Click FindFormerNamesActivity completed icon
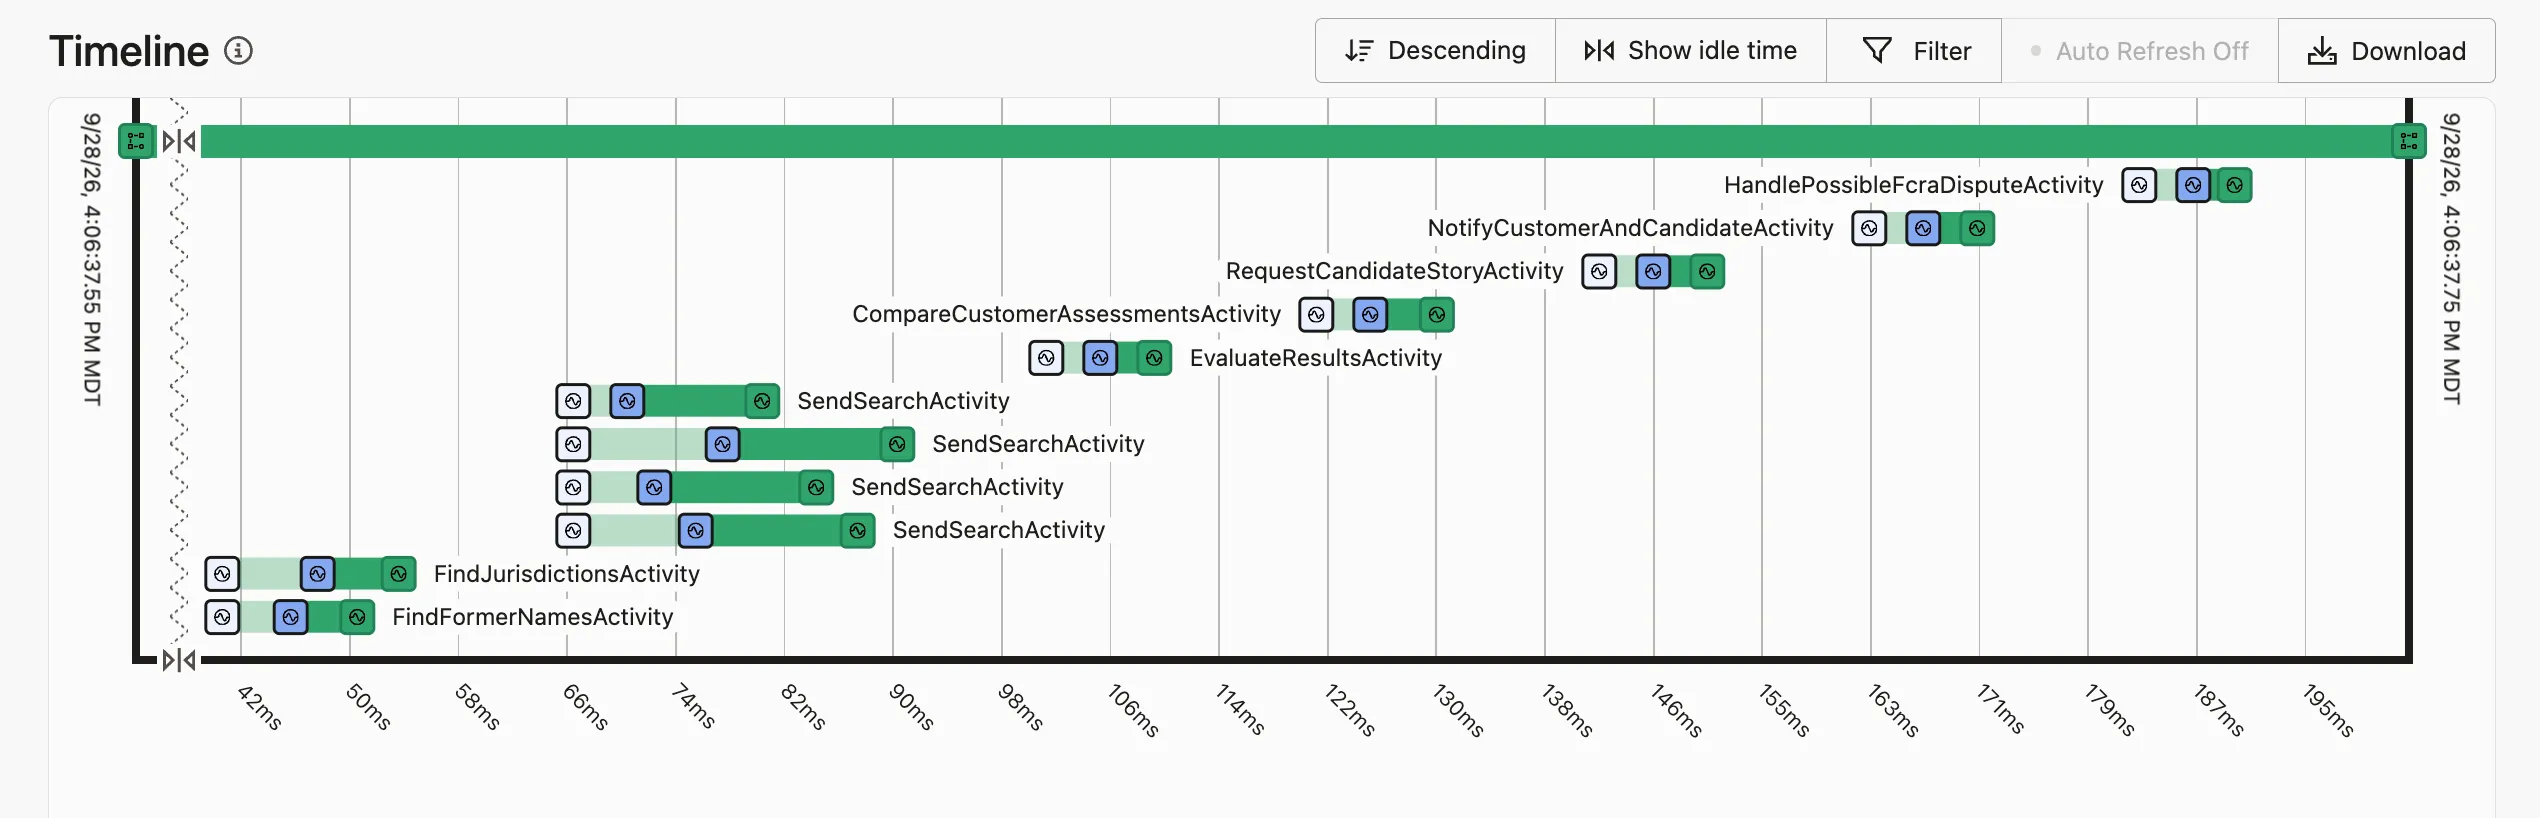The image size is (2540, 818). pos(357,617)
